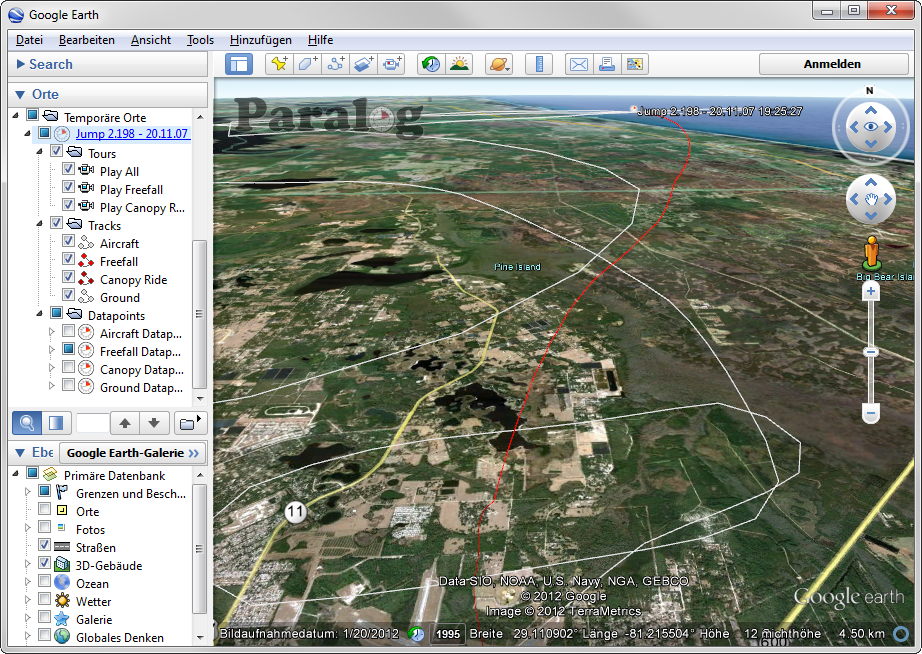Enable the Aircraft Datapoints checkbox
922x654 pixels.
click(67, 333)
